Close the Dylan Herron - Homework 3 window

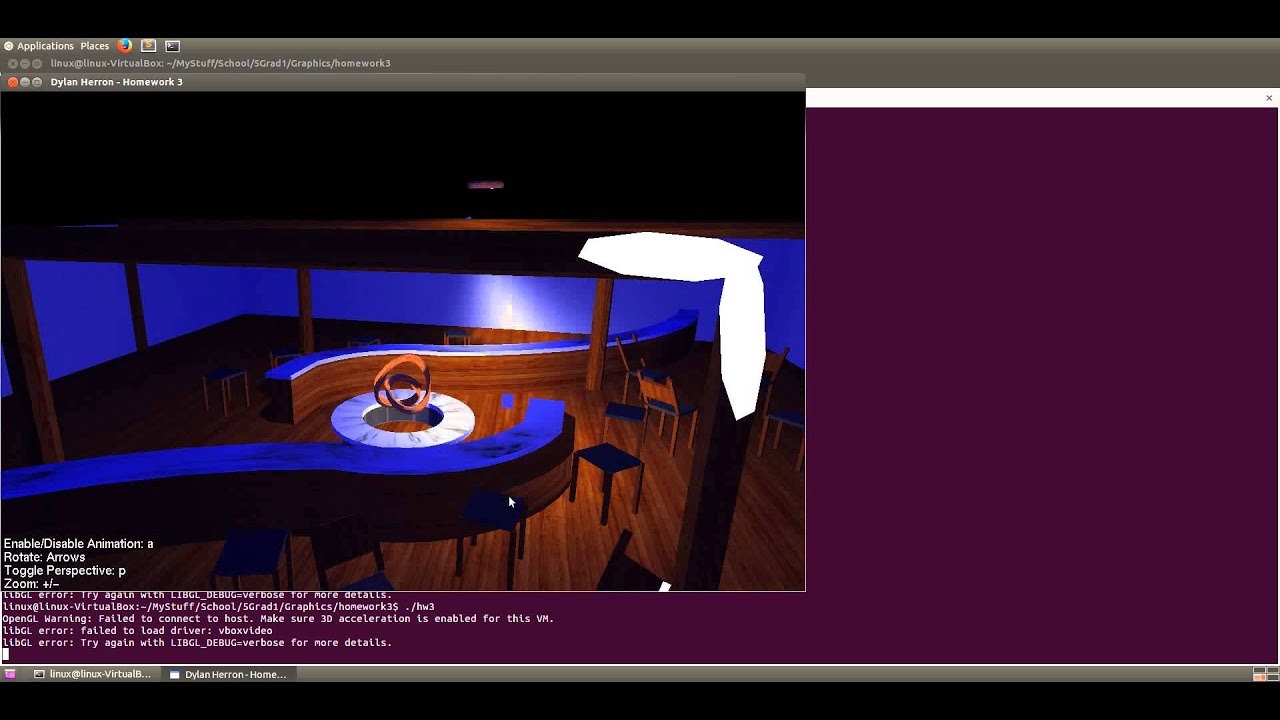click(12, 82)
